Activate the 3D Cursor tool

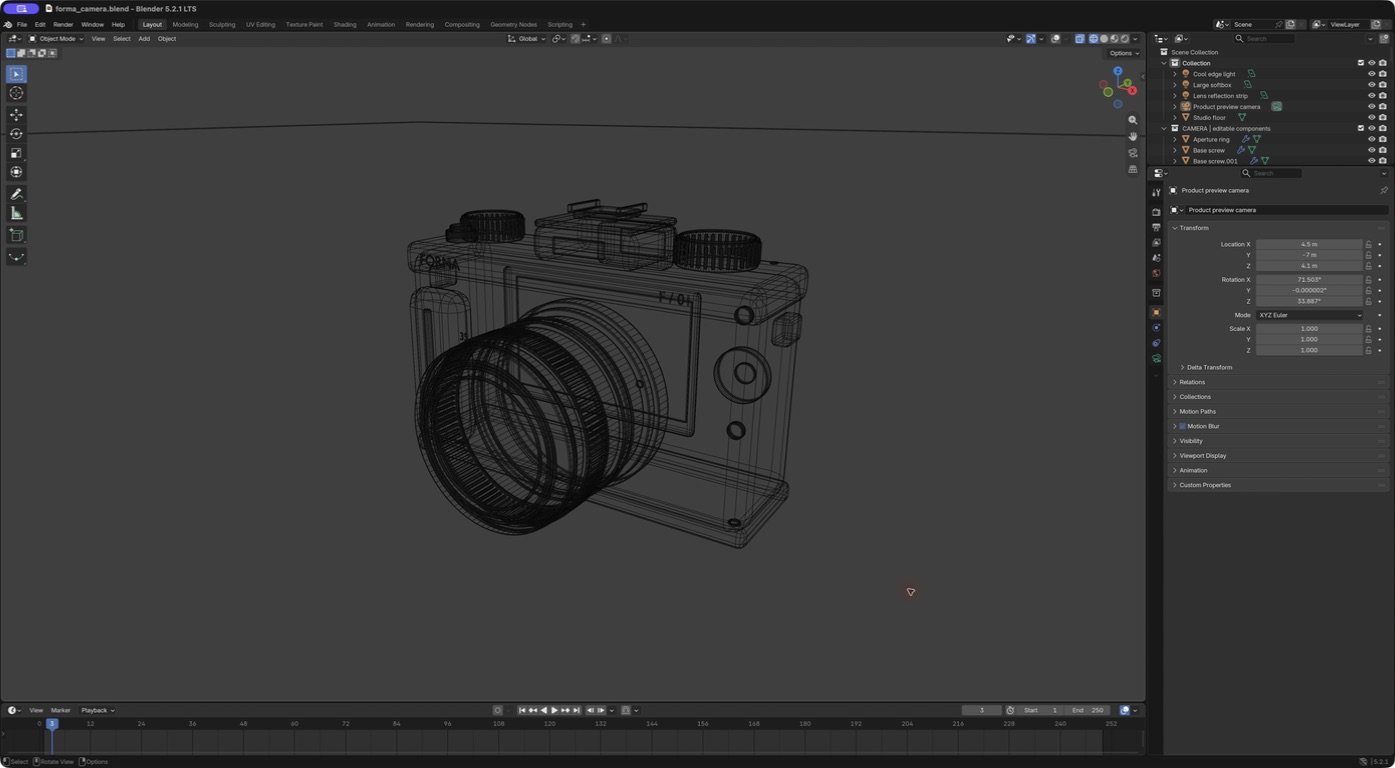point(16,93)
